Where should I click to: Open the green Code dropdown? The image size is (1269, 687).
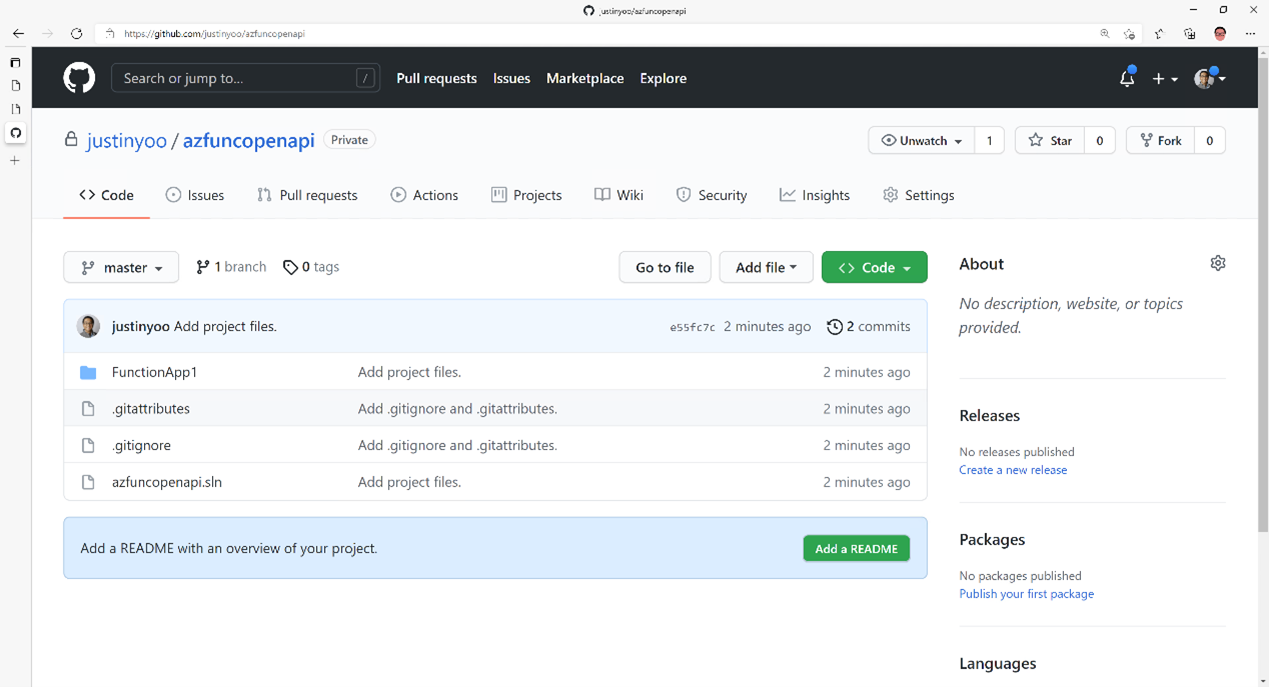[874, 267]
